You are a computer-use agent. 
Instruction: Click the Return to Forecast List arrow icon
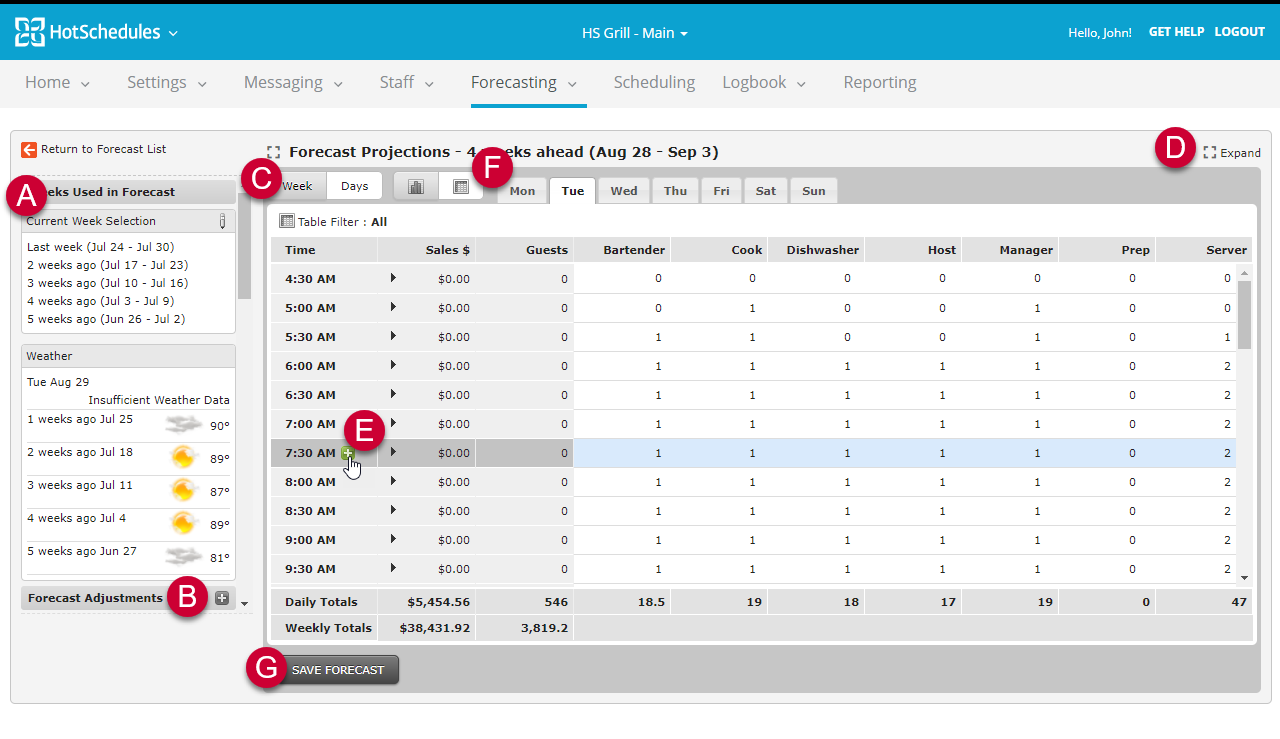[x=29, y=149]
